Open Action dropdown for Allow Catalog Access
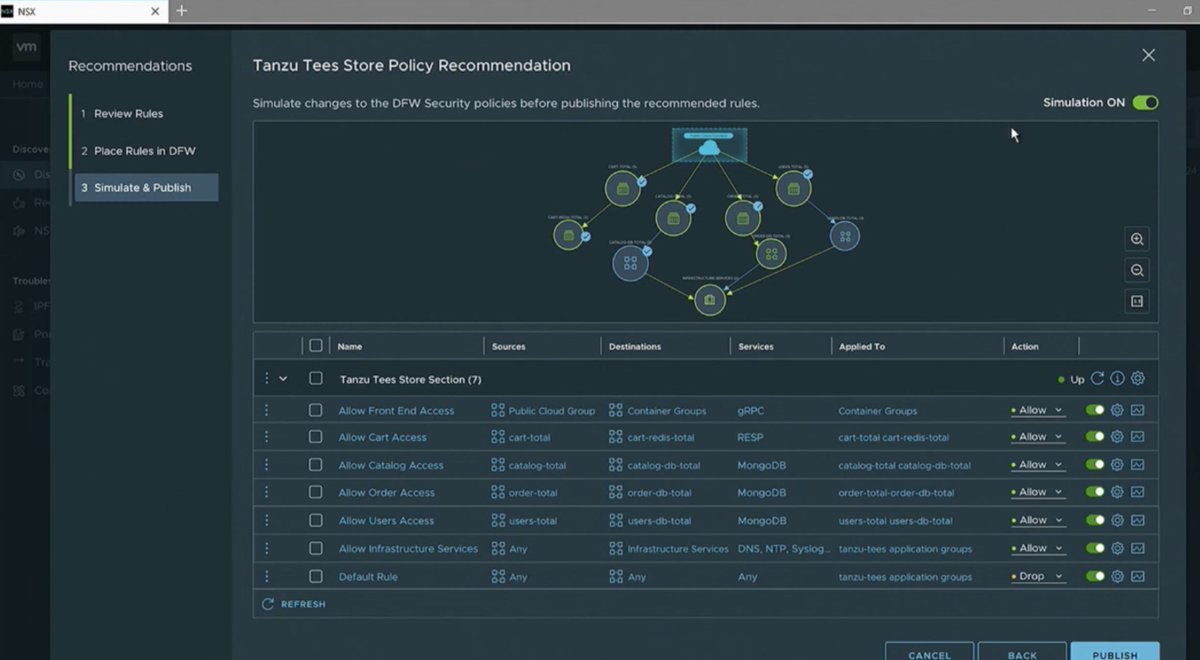This screenshot has width=1200, height=660. [1038, 465]
